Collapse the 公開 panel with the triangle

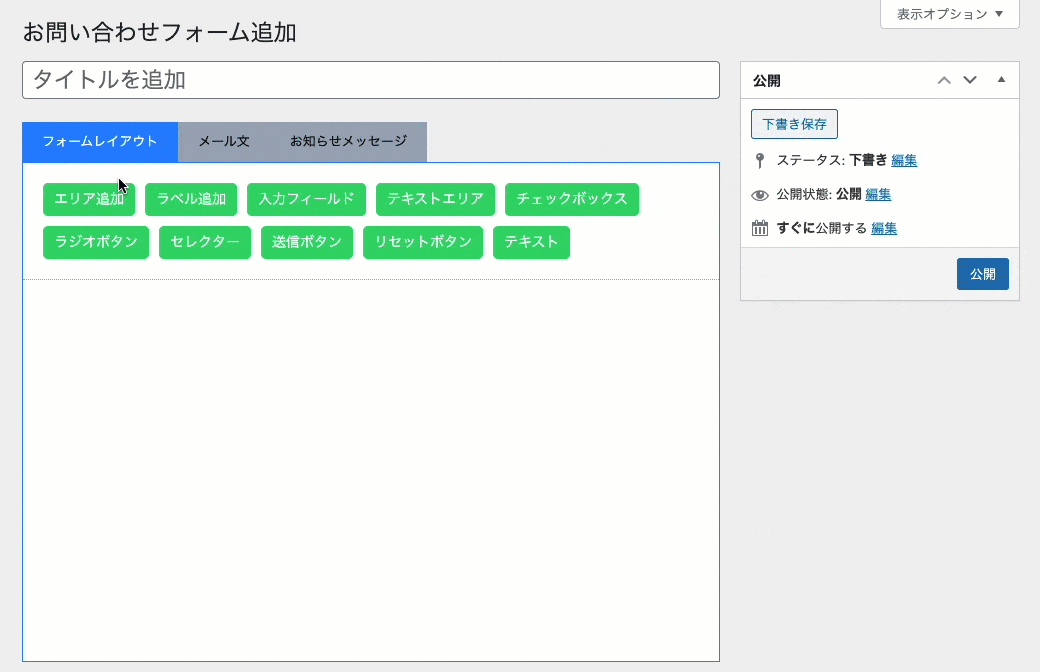pos(1001,80)
